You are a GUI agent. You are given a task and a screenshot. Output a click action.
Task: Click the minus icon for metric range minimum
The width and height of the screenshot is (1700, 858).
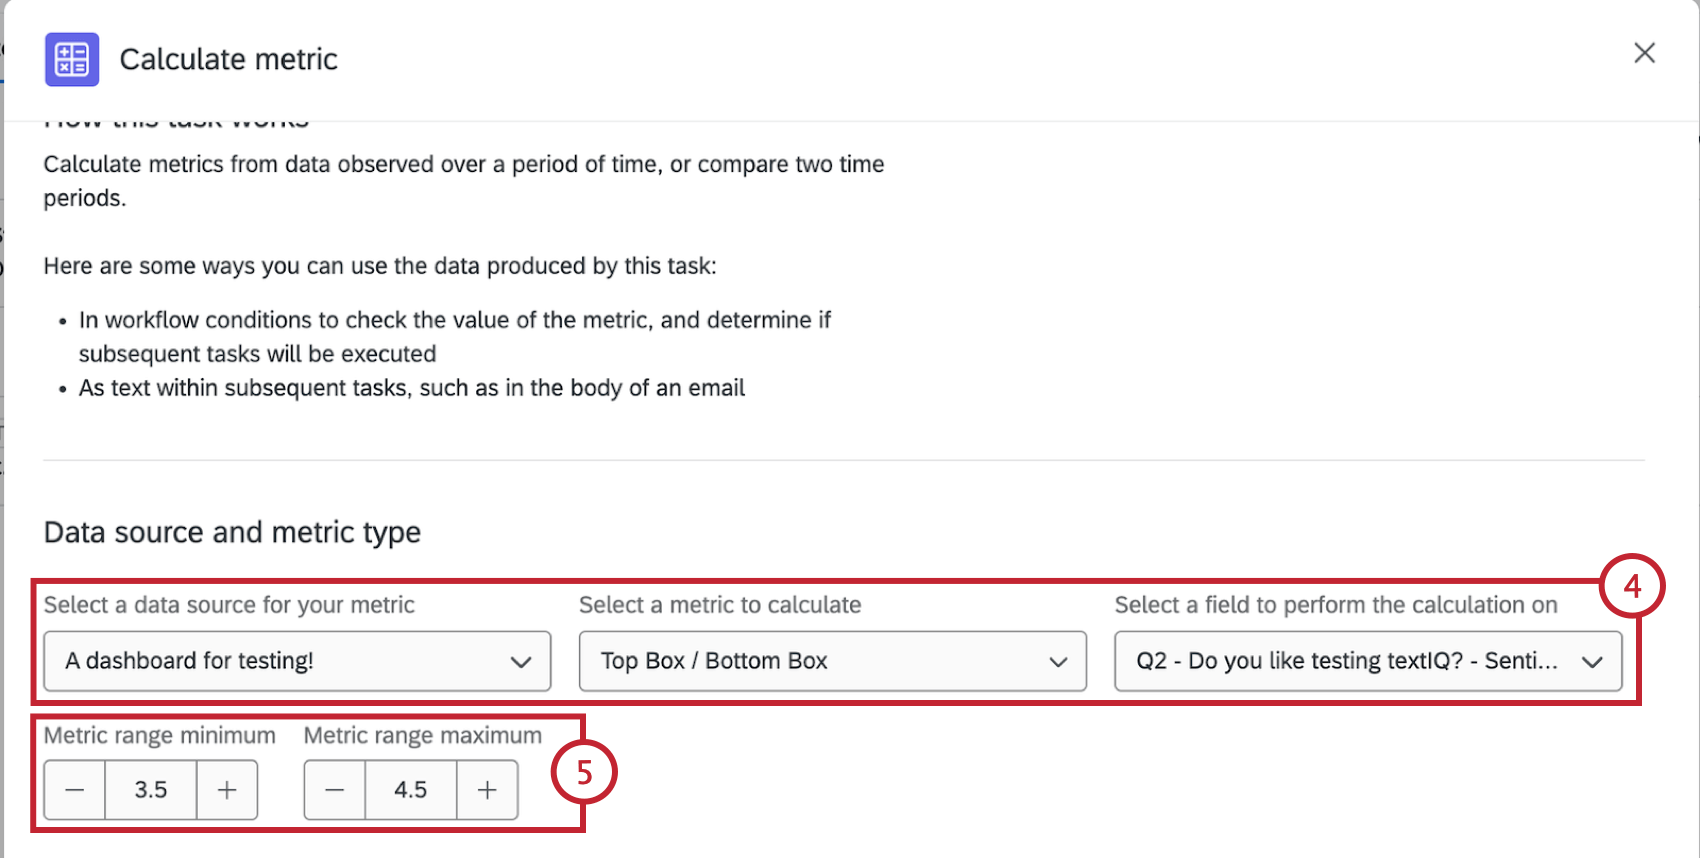tap(74, 789)
